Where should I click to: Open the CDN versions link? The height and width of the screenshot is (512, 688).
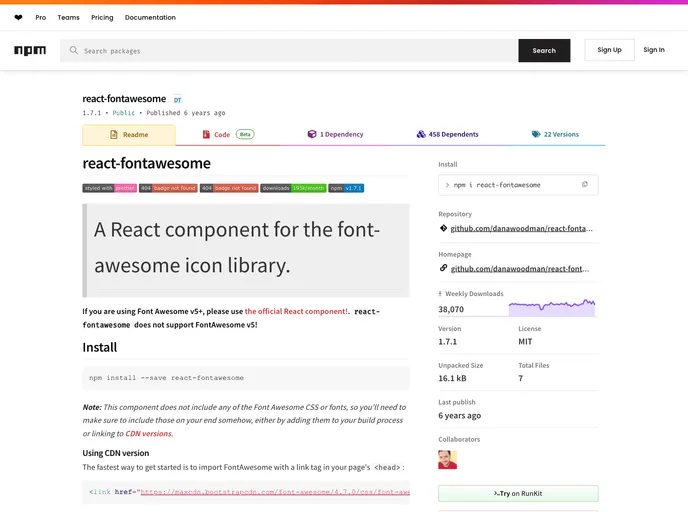tap(149, 433)
